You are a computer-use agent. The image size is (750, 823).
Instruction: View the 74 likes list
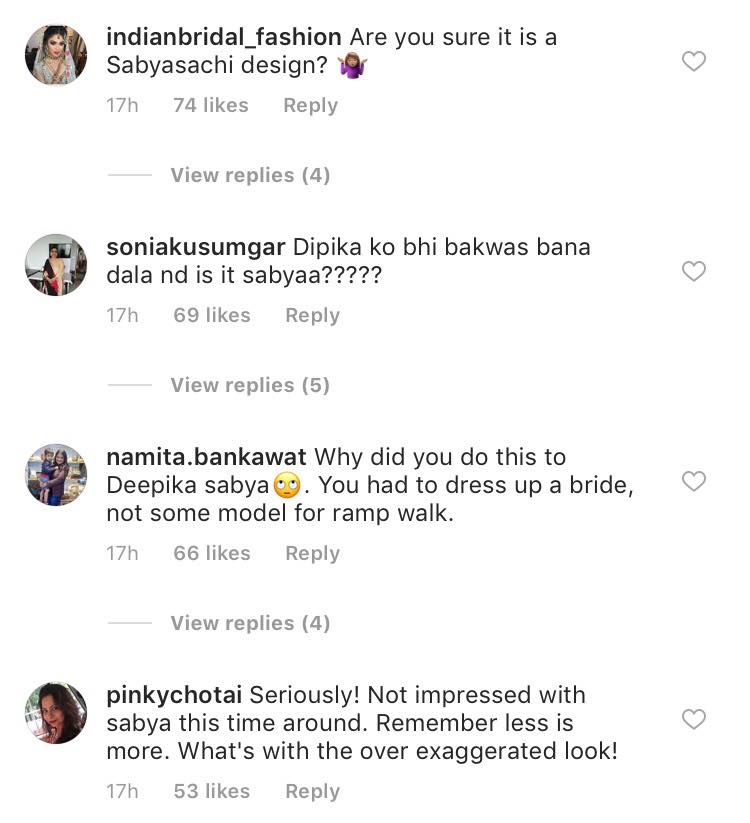[x=210, y=105]
